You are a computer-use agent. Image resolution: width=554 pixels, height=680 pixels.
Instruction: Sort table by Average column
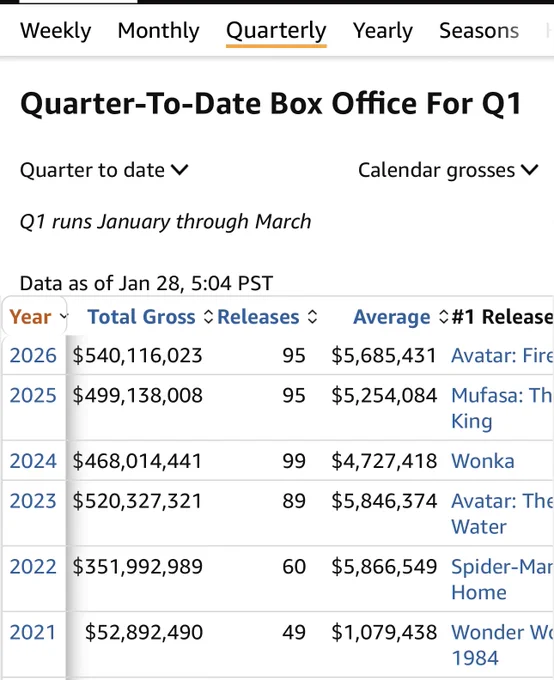pyautogui.click(x=400, y=317)
